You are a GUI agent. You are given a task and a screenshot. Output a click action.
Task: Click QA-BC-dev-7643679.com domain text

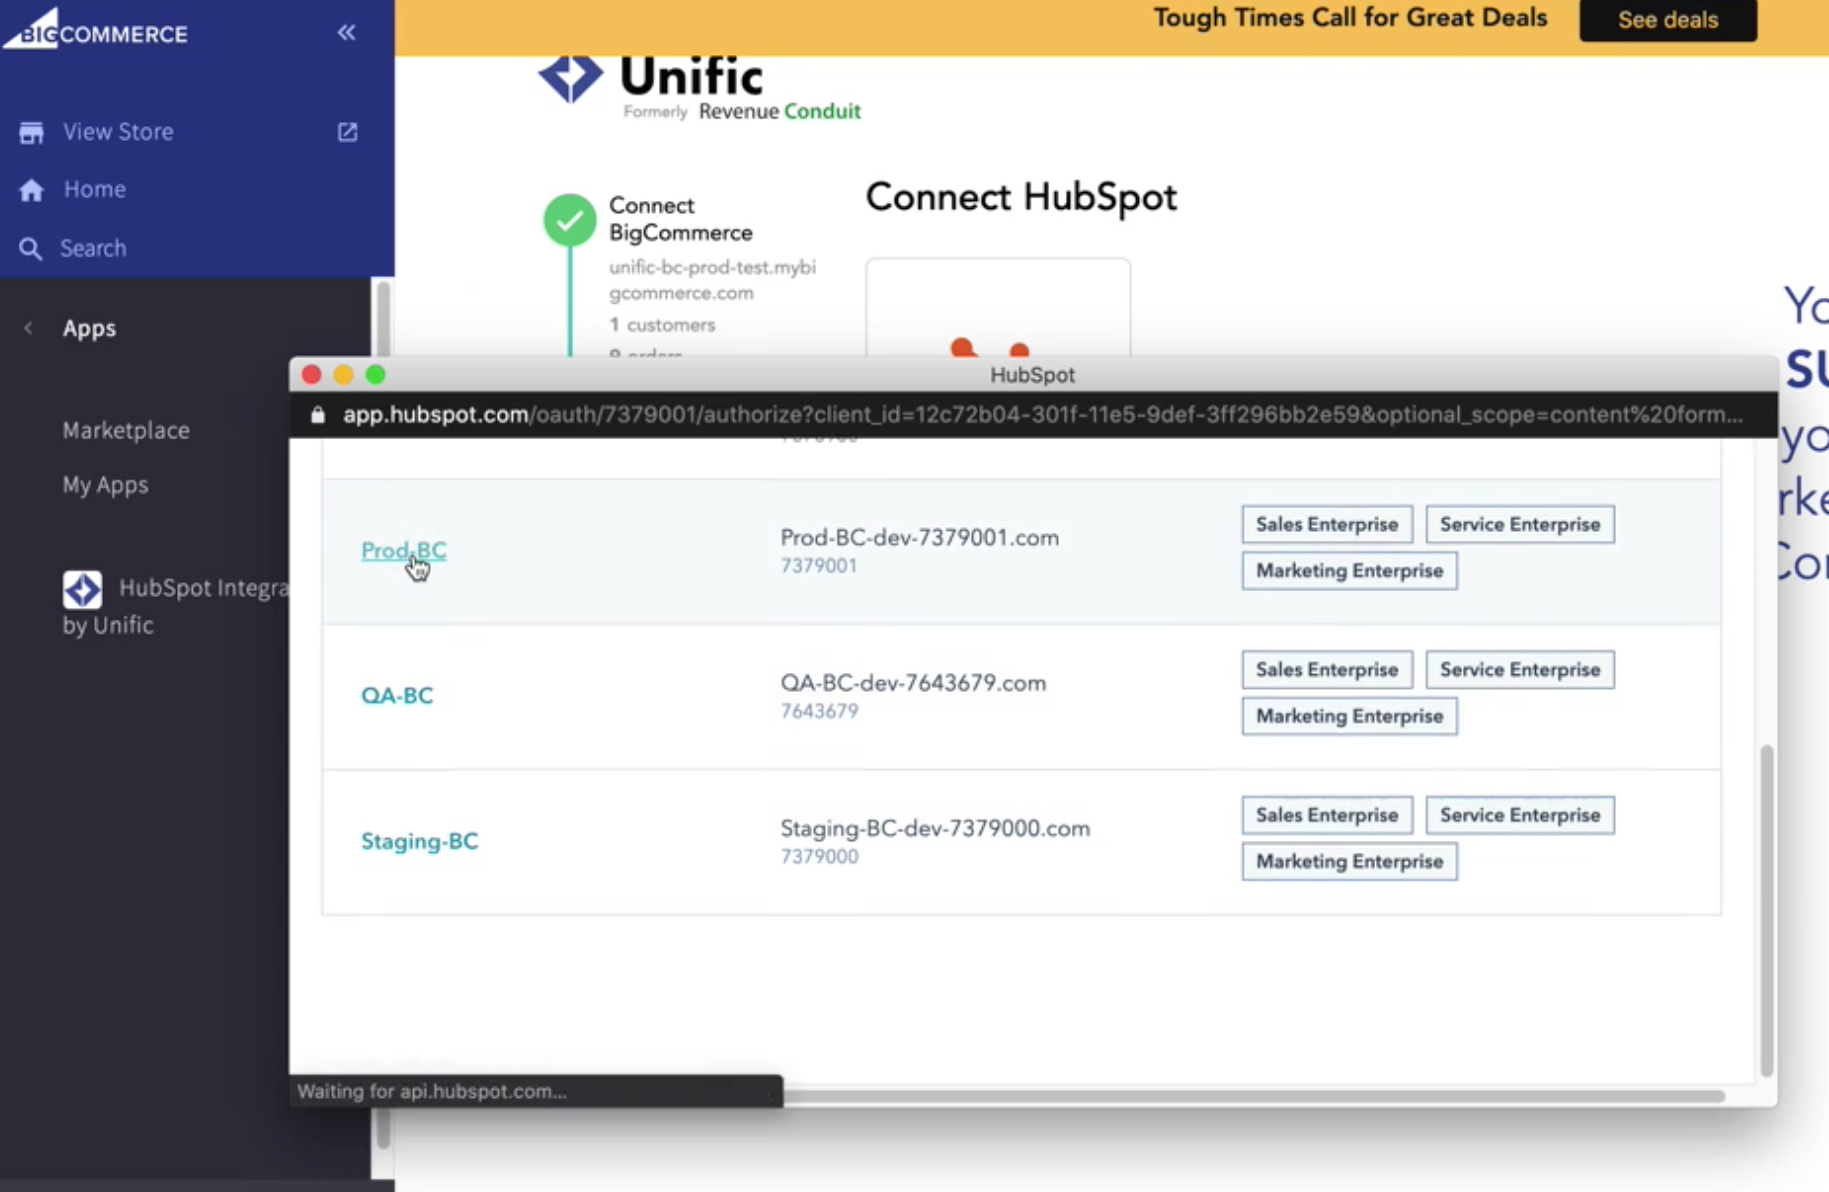(913, 683)
